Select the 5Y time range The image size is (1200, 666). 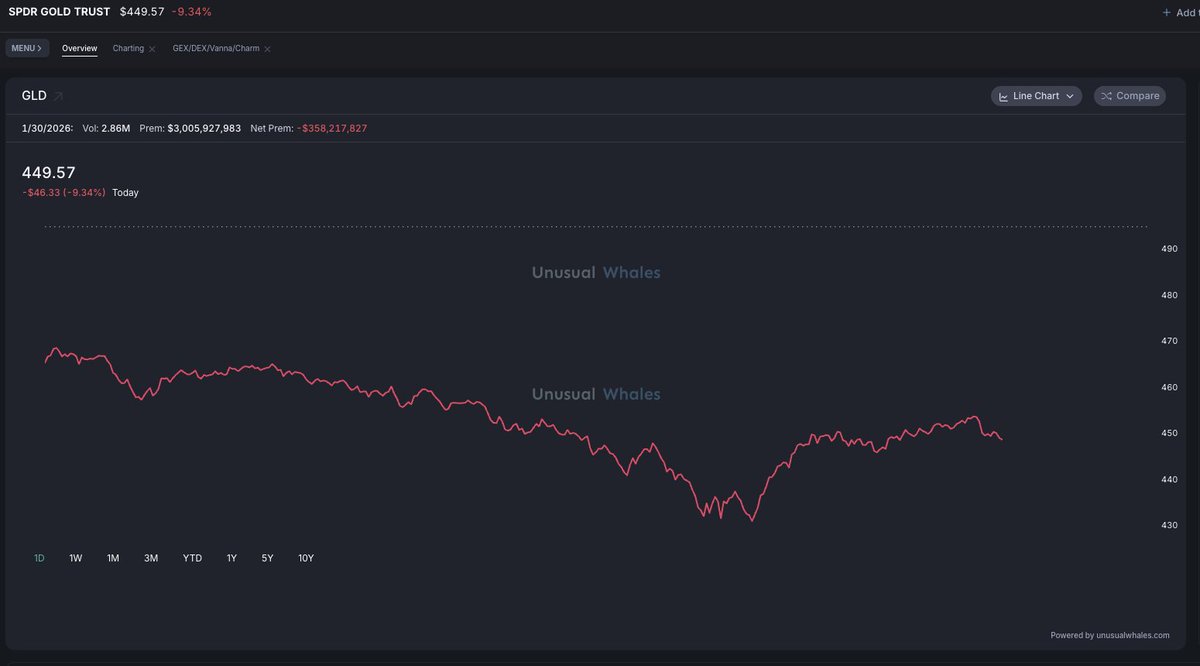point(267,558)
